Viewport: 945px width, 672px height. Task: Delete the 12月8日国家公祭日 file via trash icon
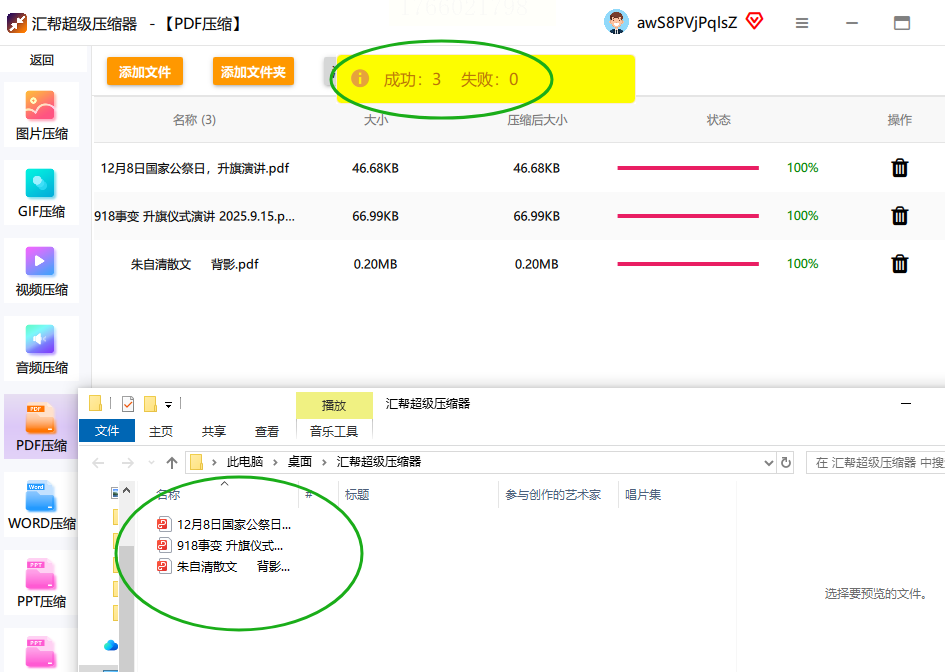point(899,168)
